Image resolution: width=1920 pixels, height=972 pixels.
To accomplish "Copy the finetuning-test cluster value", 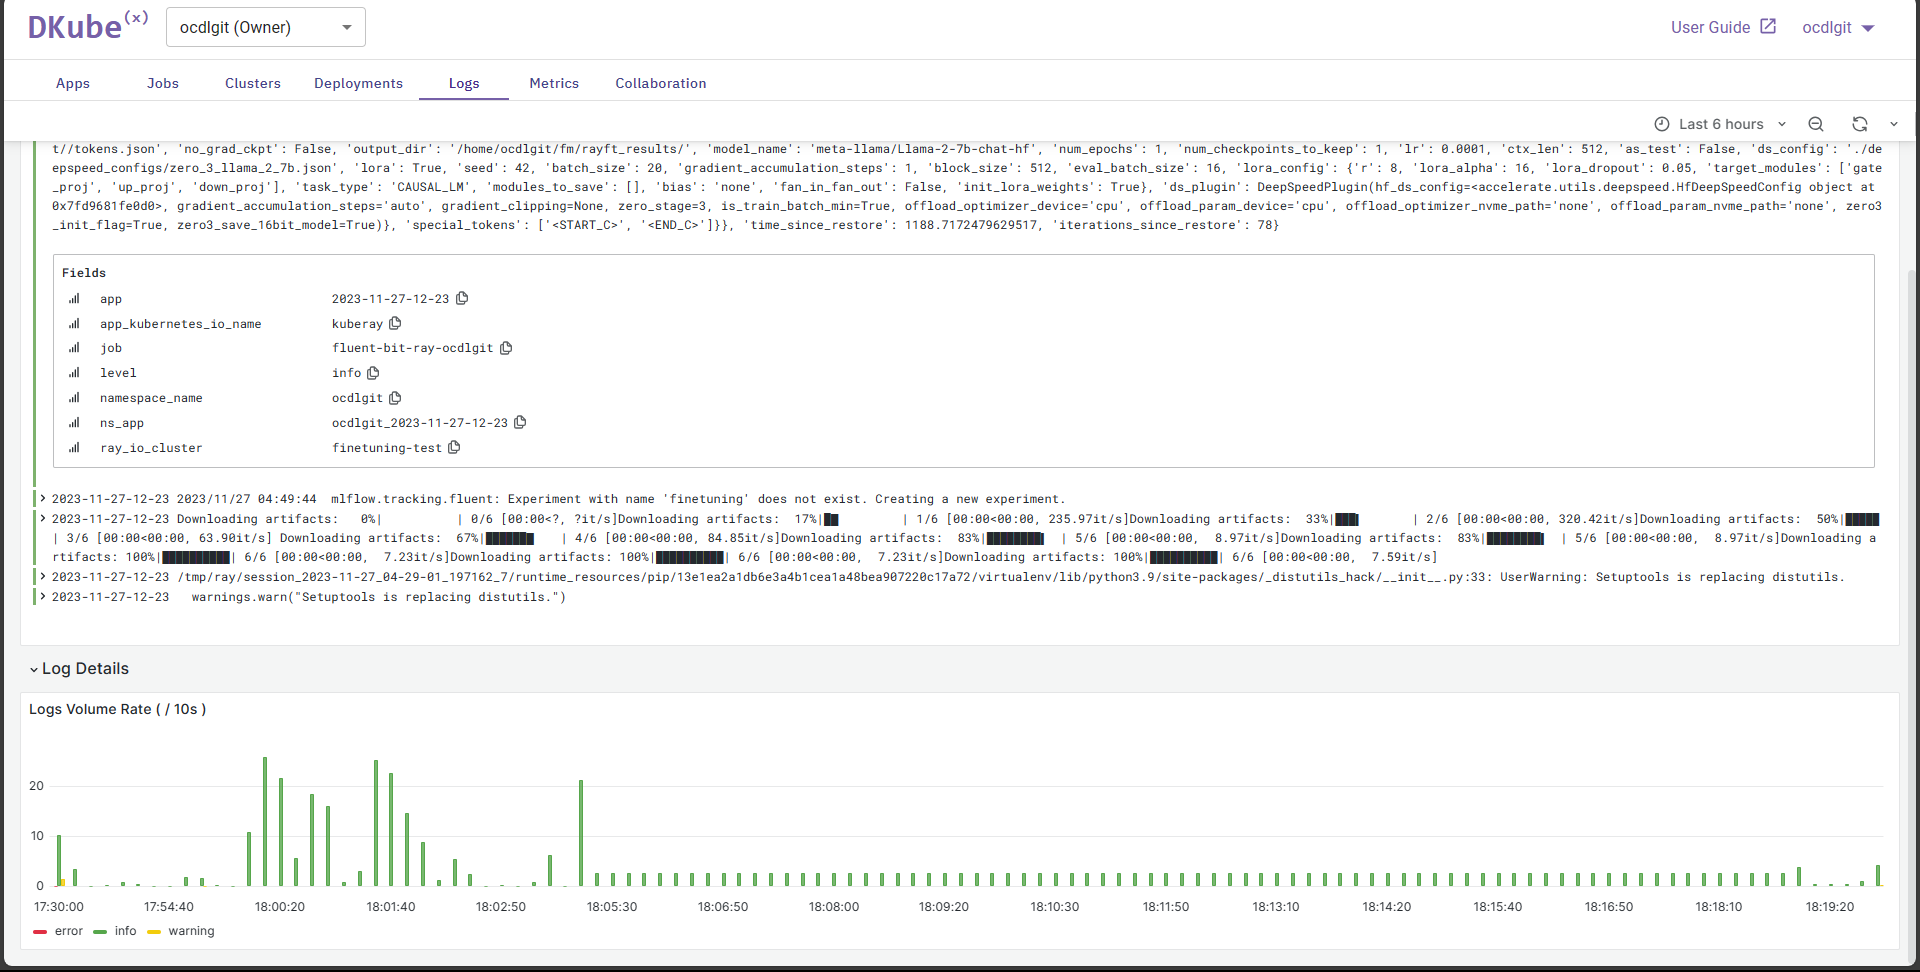I will 454,447.
